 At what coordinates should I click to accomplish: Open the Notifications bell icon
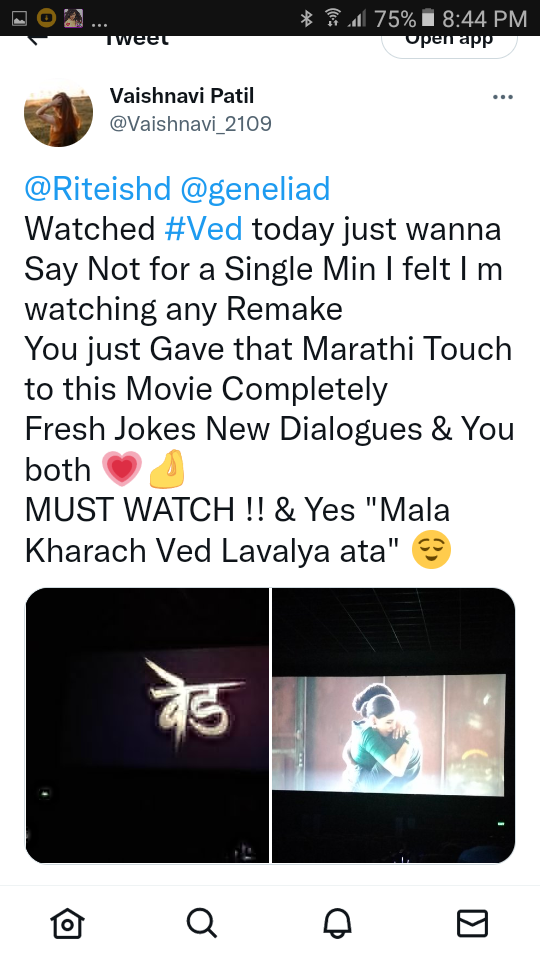coord(337,923)
